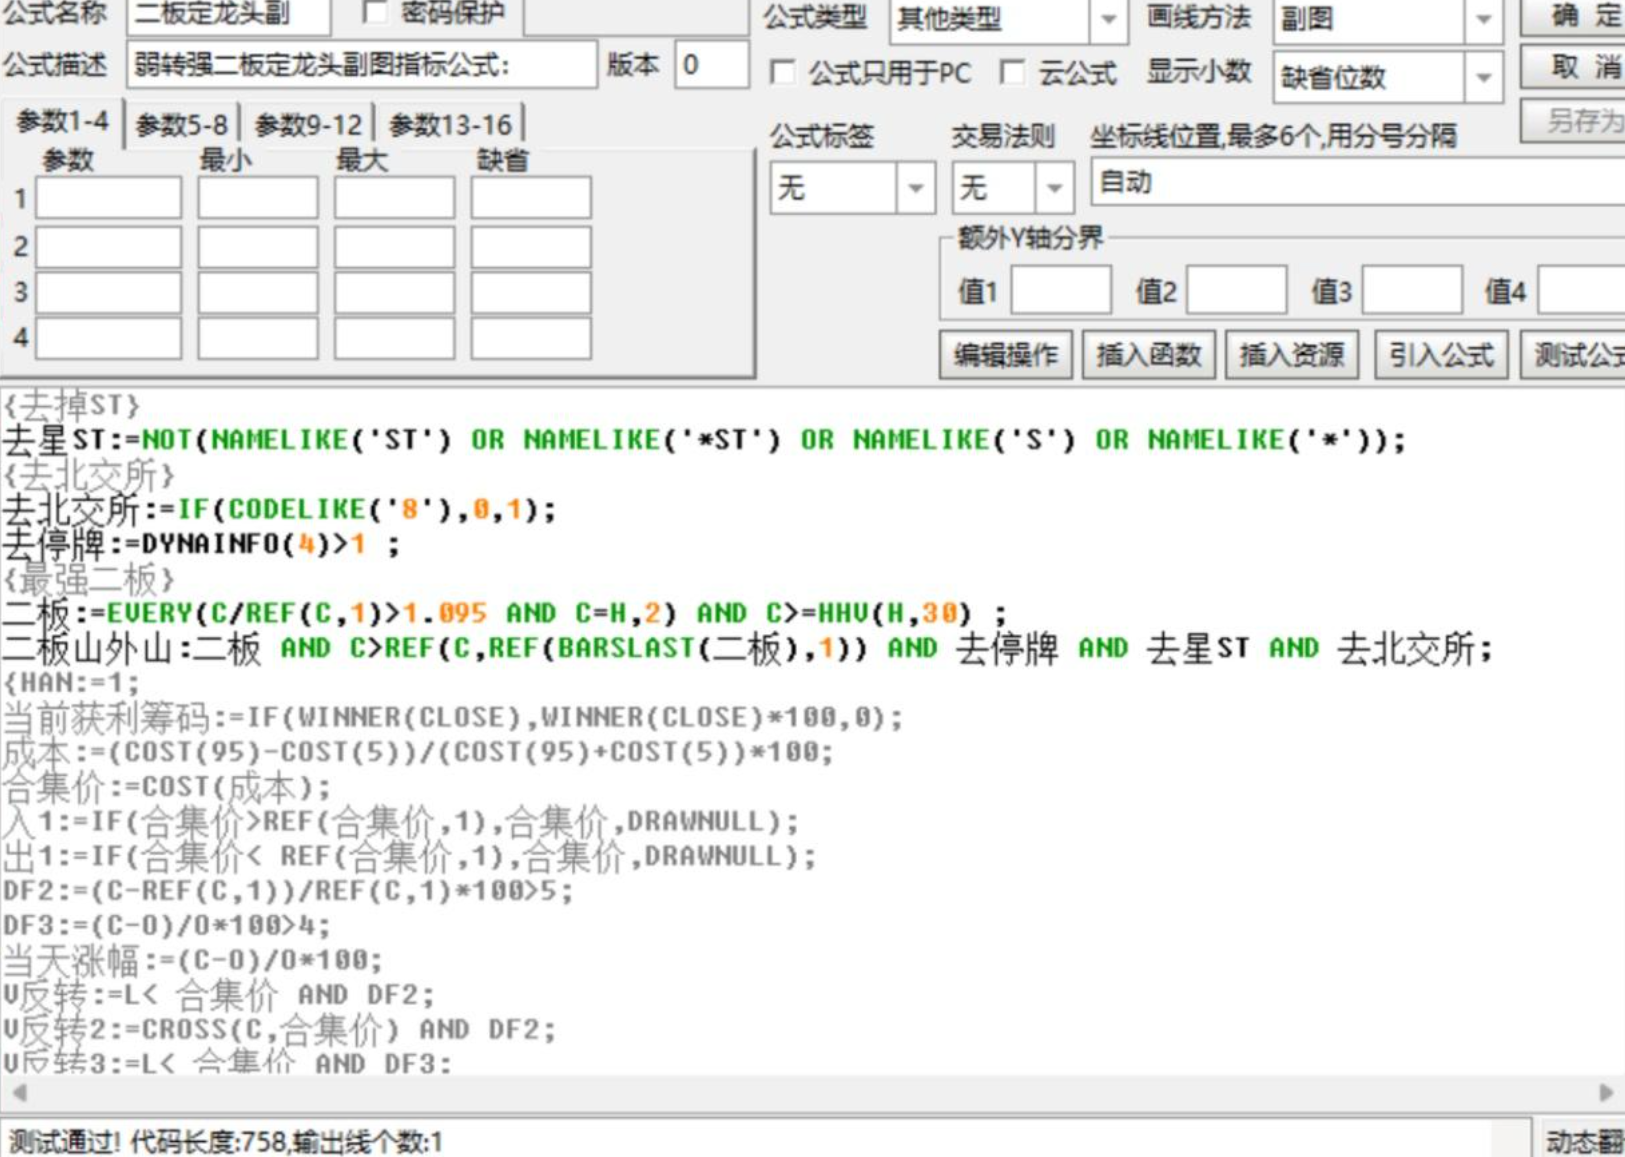The height and width of the screenshot is (1157, 1625).
Task: Select the 参数13-16 tab
Action: coord(450,125)
